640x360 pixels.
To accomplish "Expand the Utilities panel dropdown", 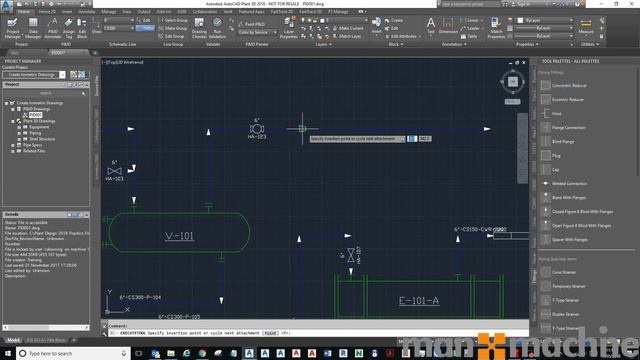I will (x=590, y=44).
